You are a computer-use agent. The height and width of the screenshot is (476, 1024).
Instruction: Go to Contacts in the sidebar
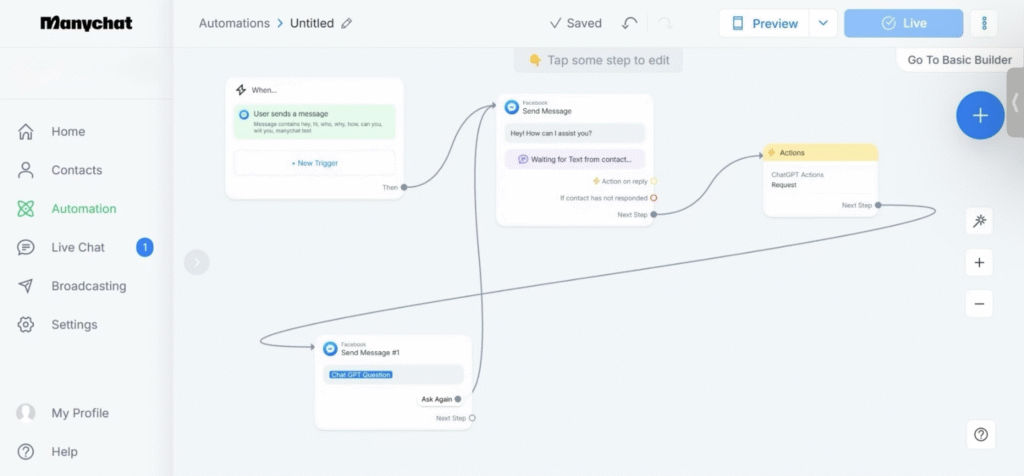tap(77, 170)
